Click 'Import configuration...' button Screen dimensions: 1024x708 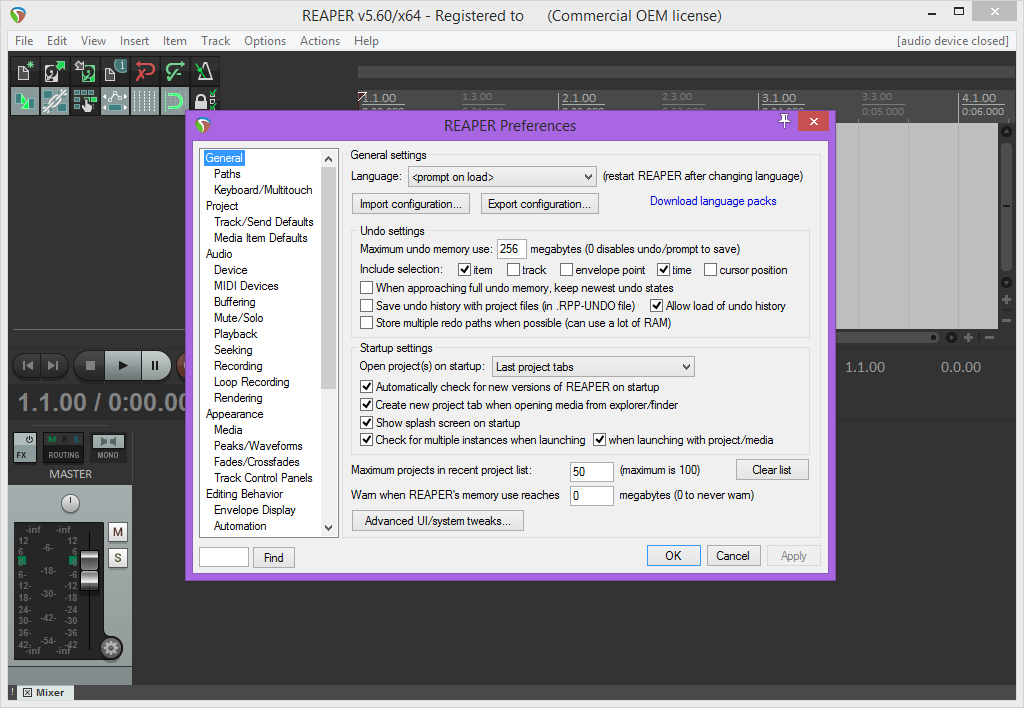[x=411, y=204]
